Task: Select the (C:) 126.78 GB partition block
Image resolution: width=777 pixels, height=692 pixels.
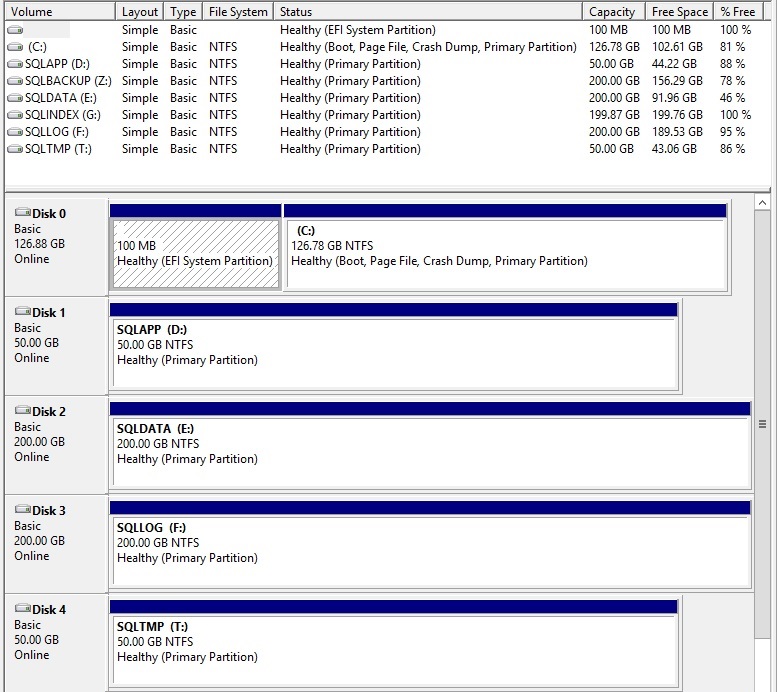Action: pyautogui.click(x=505, y=253)
